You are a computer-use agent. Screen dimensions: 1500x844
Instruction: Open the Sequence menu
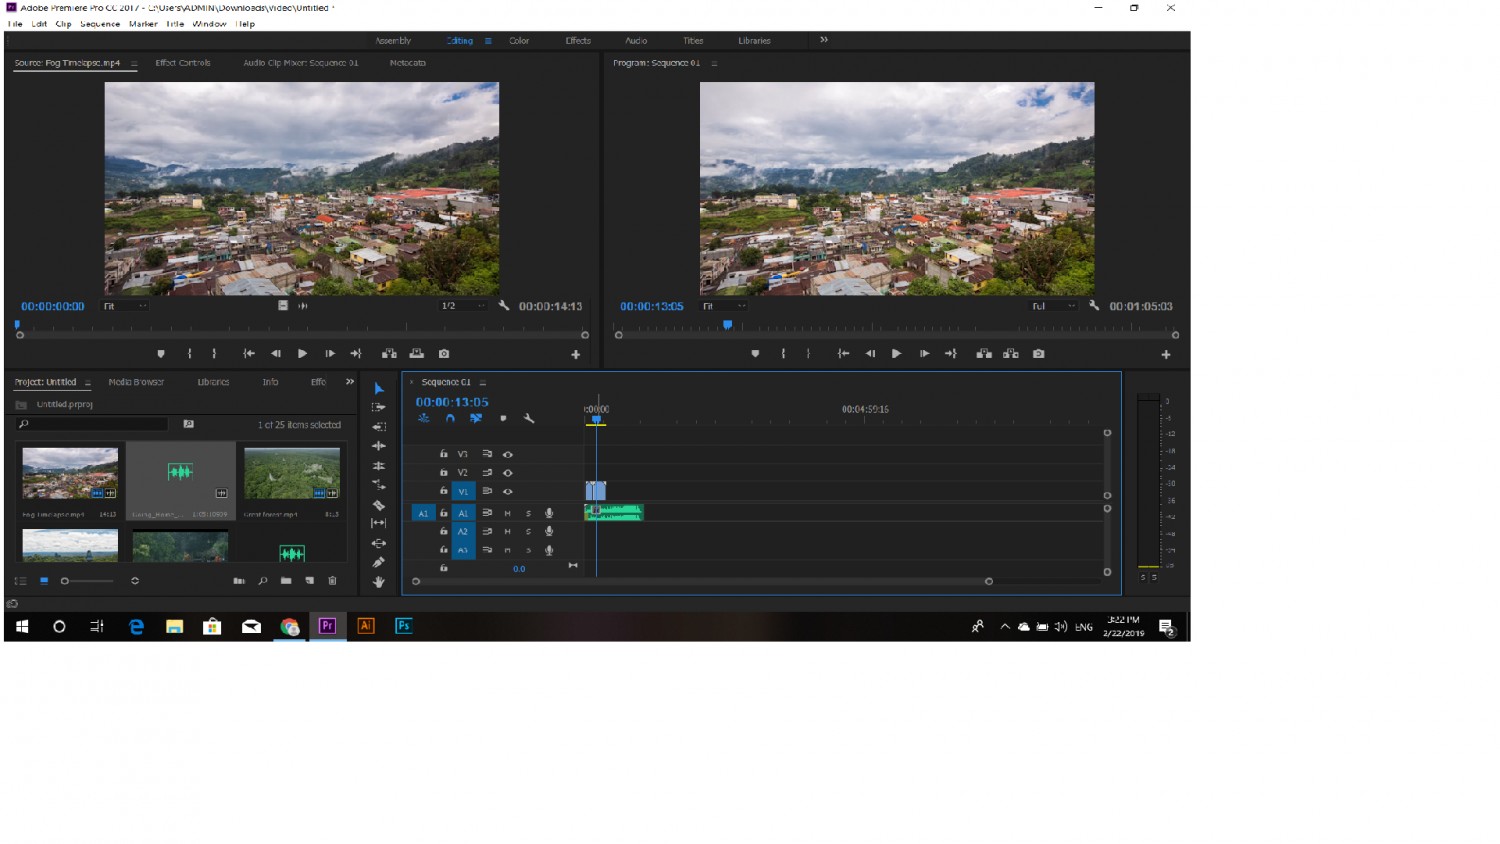pyautogui.click(x=100, y=24)
